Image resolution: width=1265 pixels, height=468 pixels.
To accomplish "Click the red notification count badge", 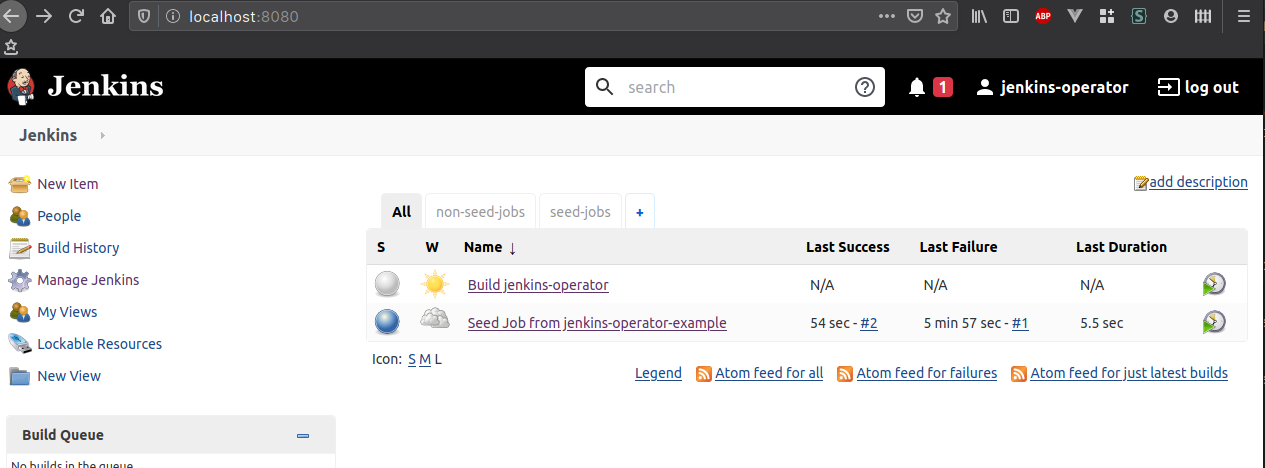I will click(x=943, y=87).
